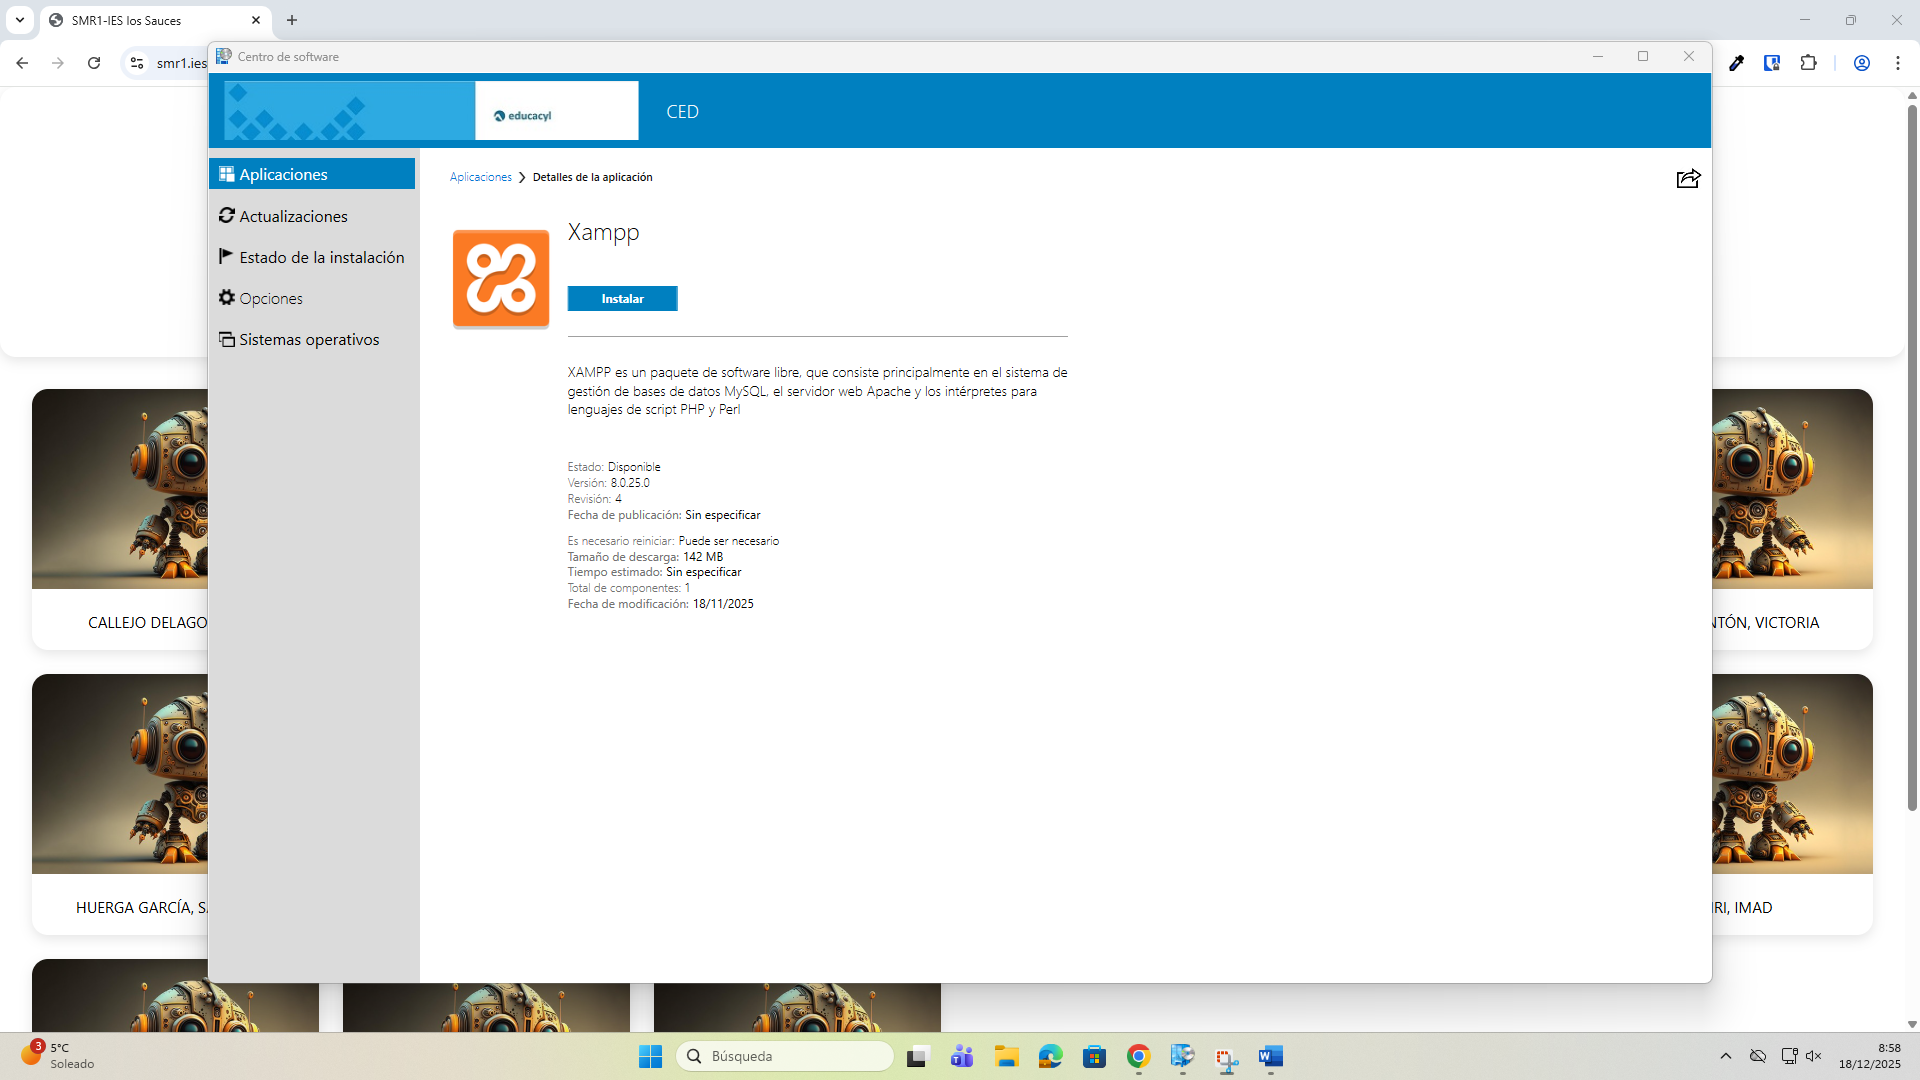This screenshot has width=1920, height=1080.
Task: Click the taskbar Búsqueda search box
Action: 784,1056
